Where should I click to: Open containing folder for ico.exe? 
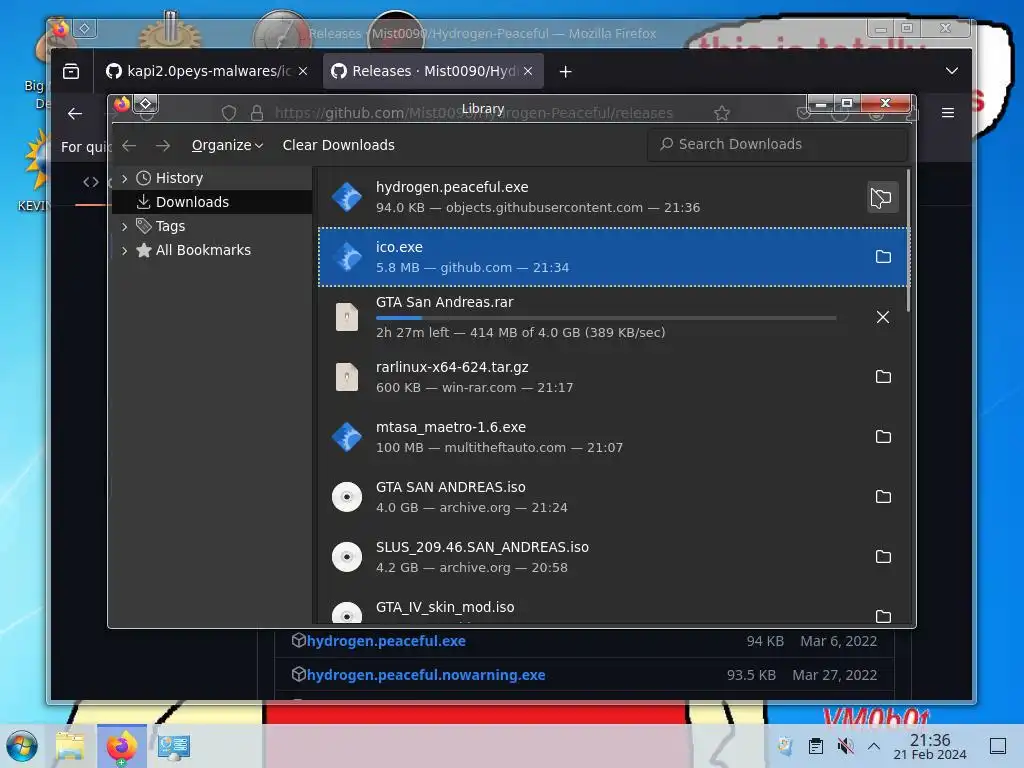click(883, 257)
